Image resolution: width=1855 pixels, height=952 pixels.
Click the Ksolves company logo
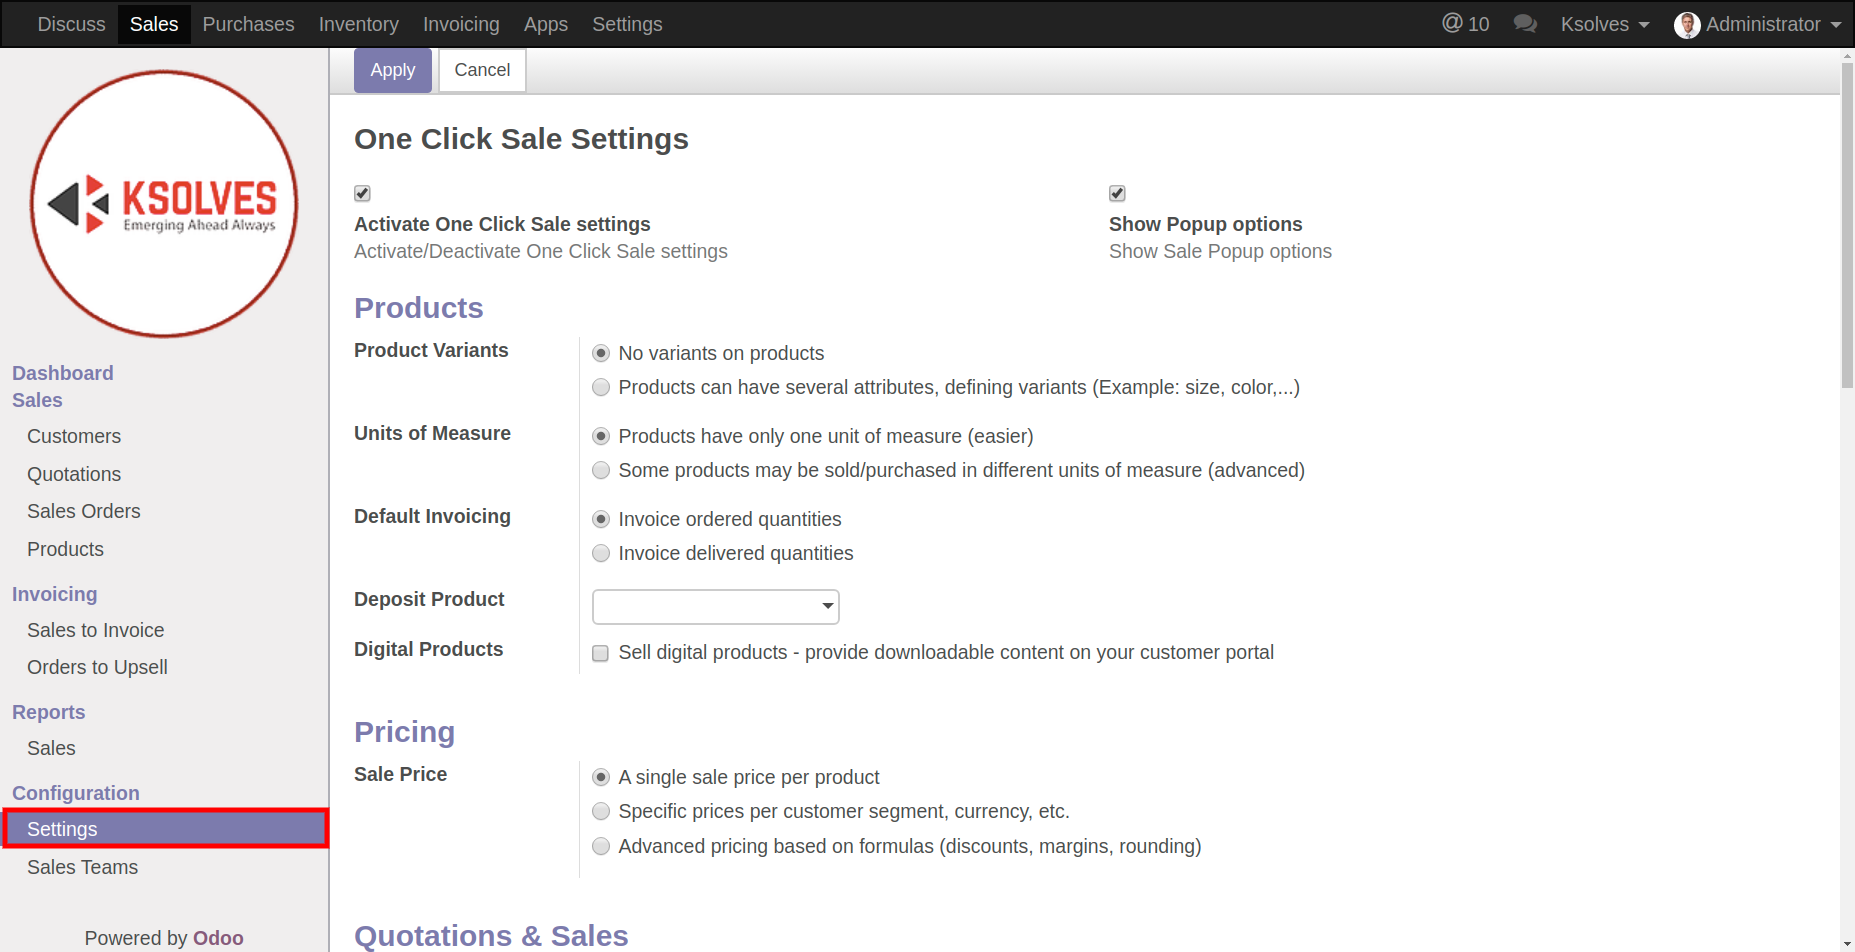(164, 204)
